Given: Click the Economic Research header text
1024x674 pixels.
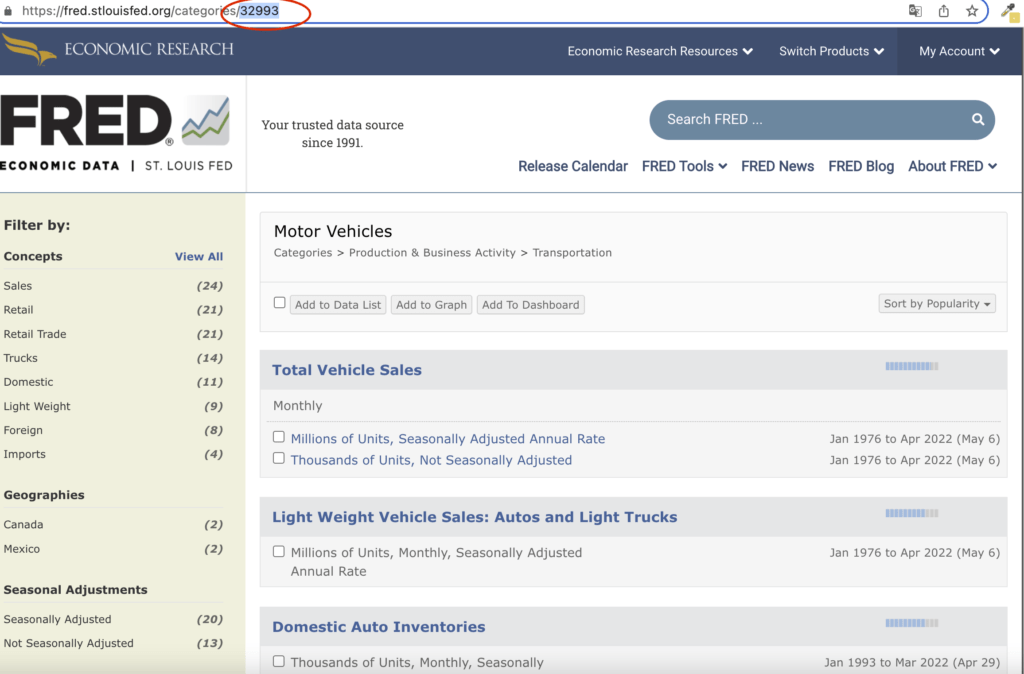Looking at the screenshot, I should (x=149, y=49).
